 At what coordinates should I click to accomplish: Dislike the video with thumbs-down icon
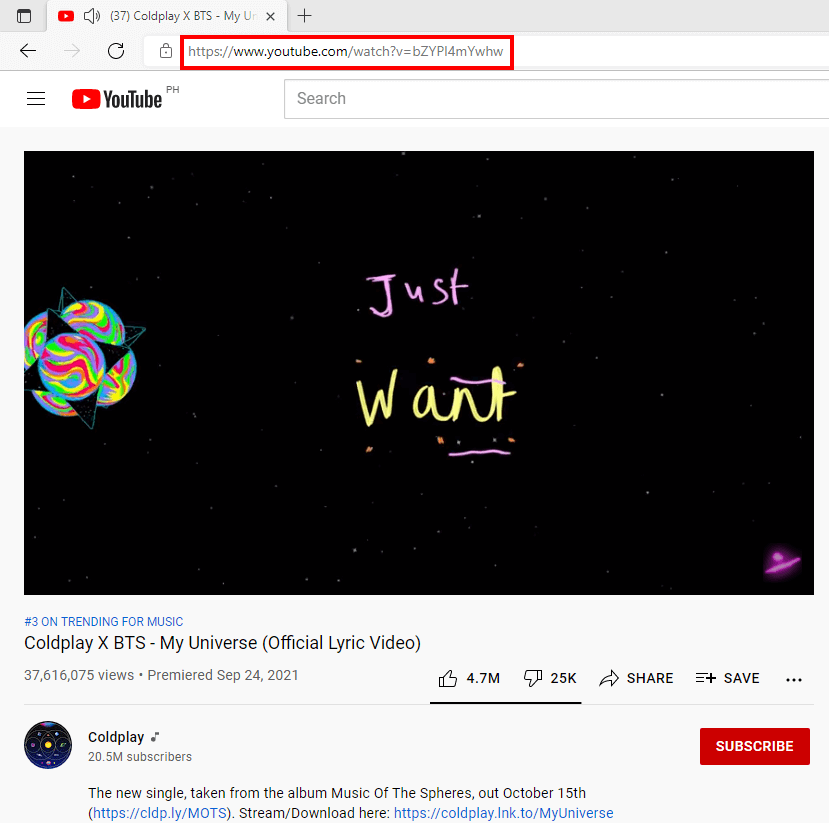pos(532,678)
